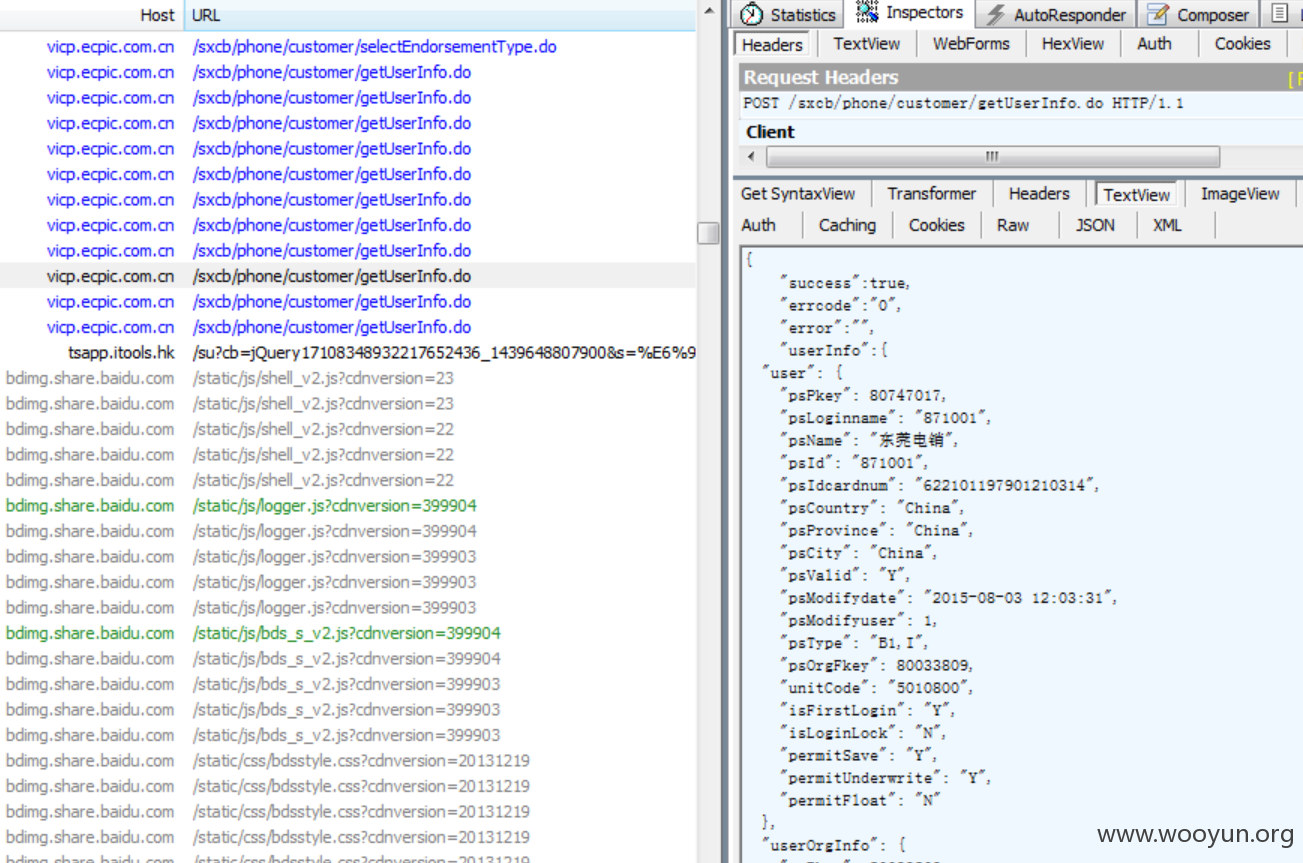Open the Caching response tab
Screen dimensions: 1303x863
point(847,226)
